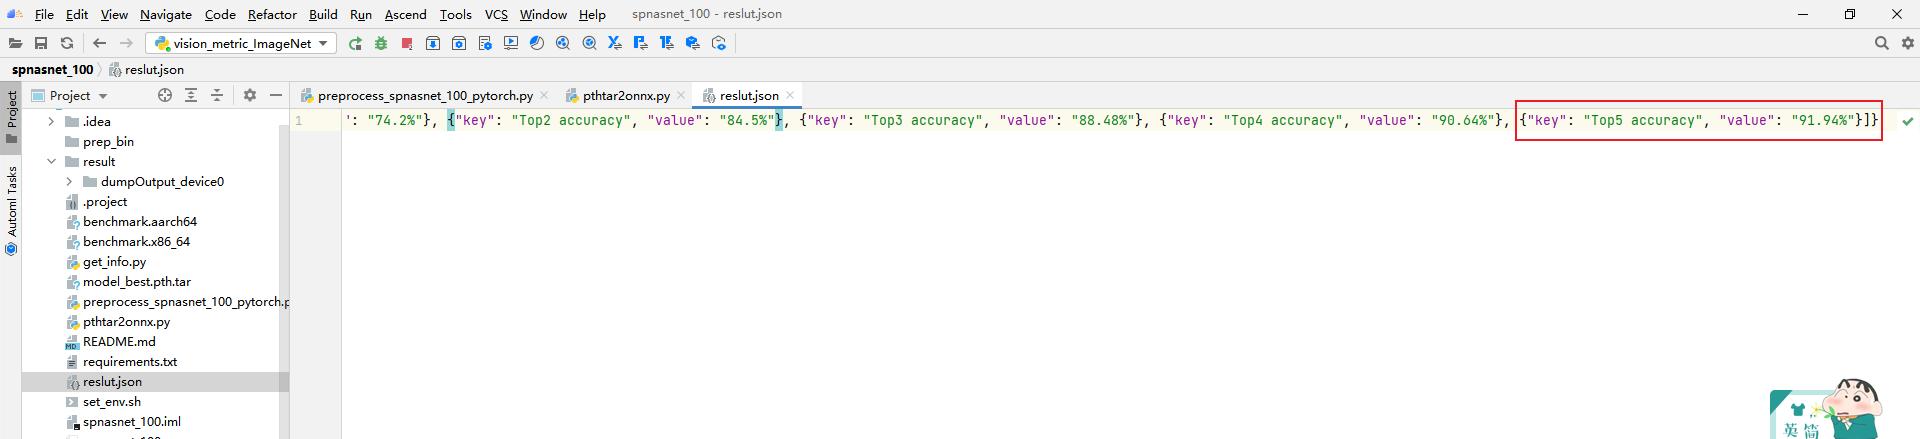The height and width of the screenshot is (439, 1920).
Task: Click the box with gear toolbar icon
Action: pyautogui.click(x=459, y=43)
